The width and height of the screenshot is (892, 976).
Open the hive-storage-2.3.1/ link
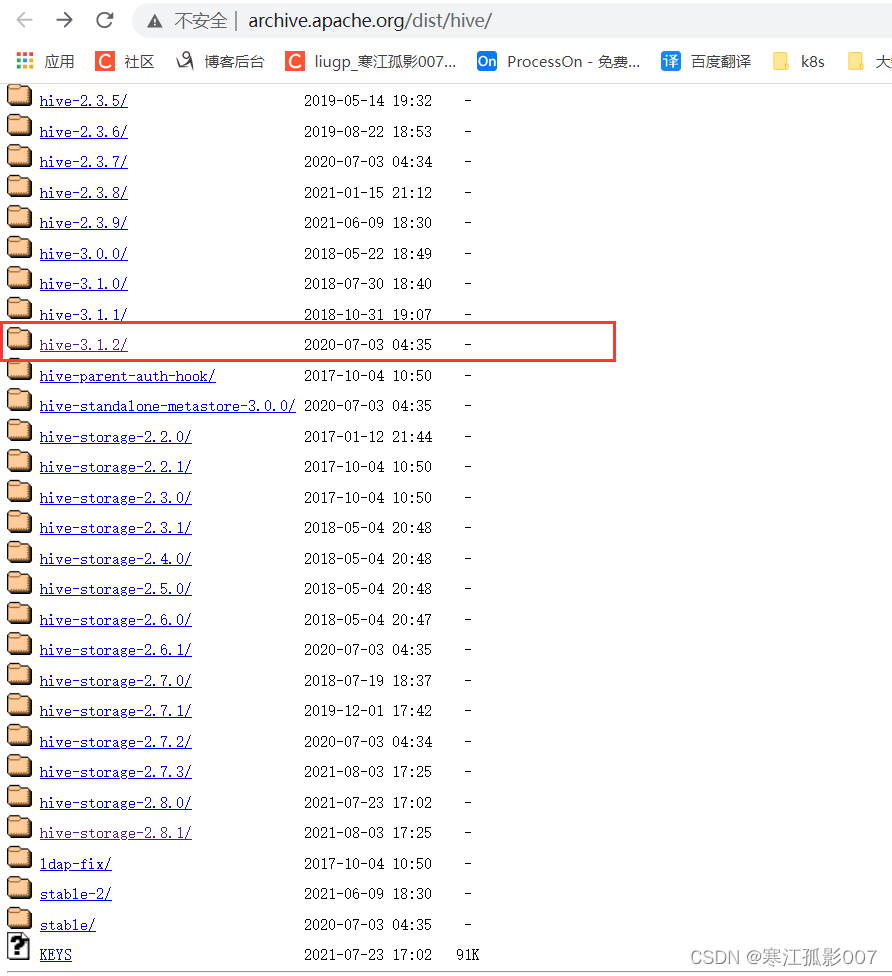116,528
